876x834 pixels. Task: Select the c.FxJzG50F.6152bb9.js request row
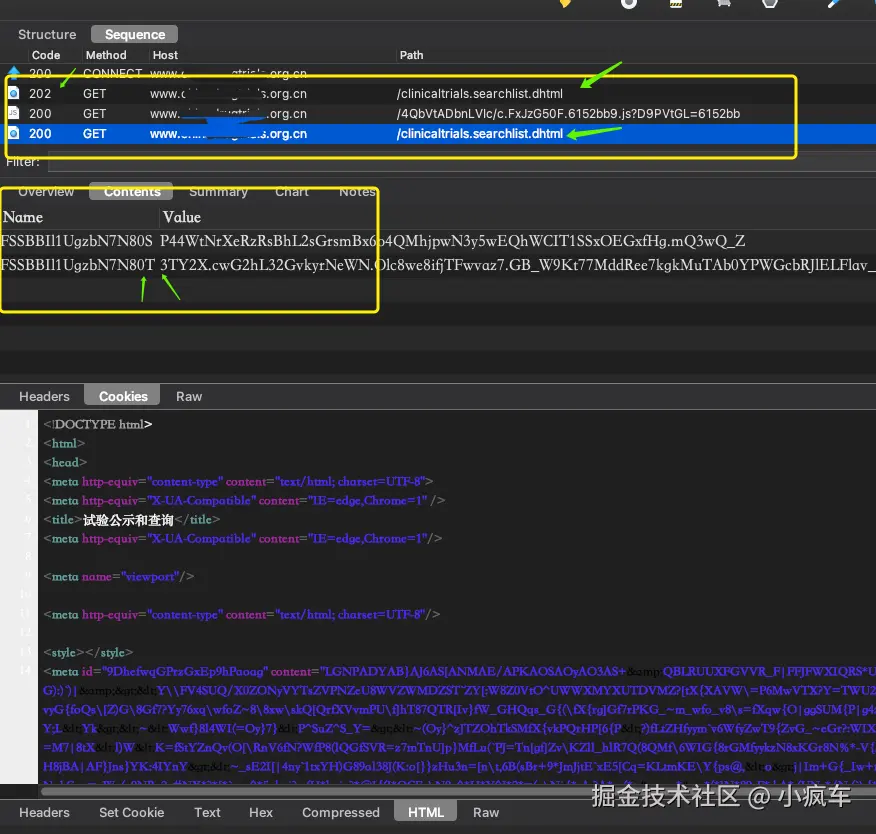(x=567, y=113)
